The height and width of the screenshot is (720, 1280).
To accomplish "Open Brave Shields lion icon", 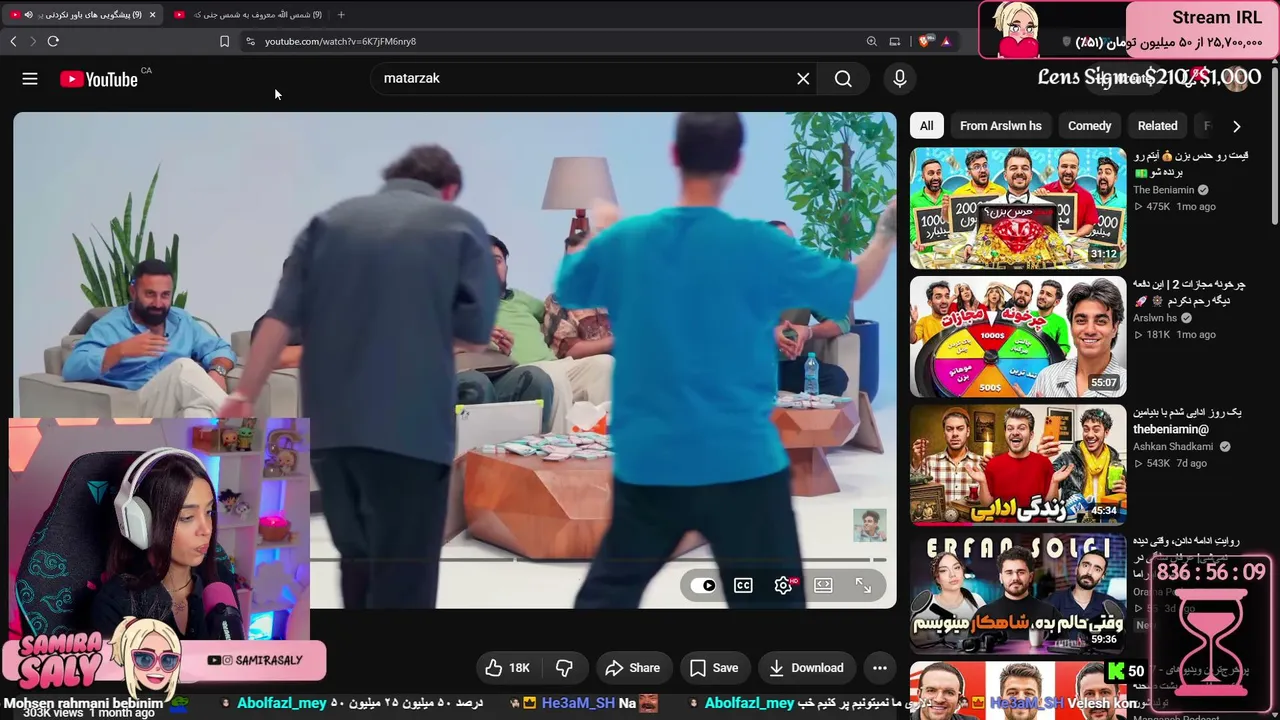I will 924,41.
